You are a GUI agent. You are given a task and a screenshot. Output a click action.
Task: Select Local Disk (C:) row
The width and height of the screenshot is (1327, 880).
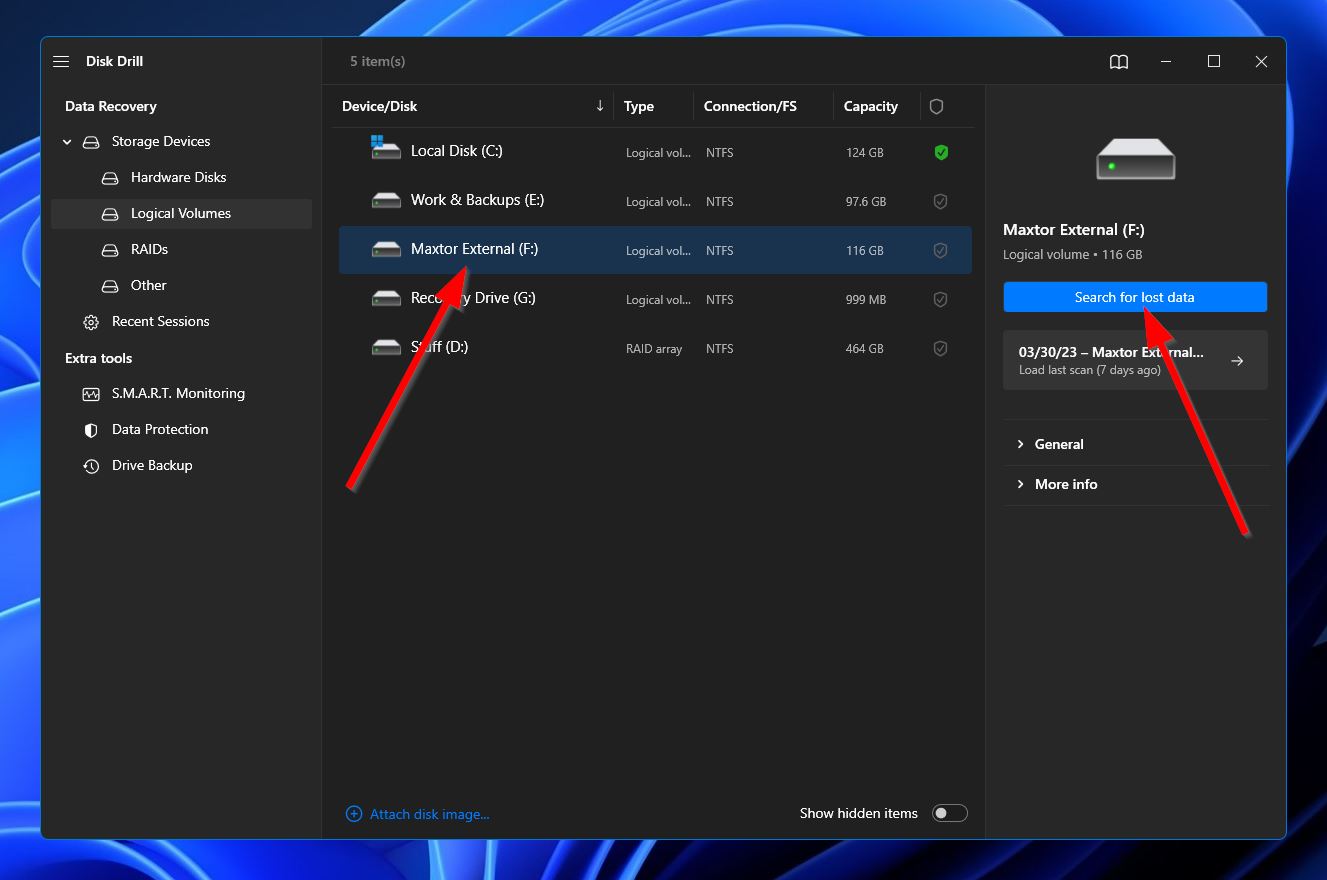[655, 152]
